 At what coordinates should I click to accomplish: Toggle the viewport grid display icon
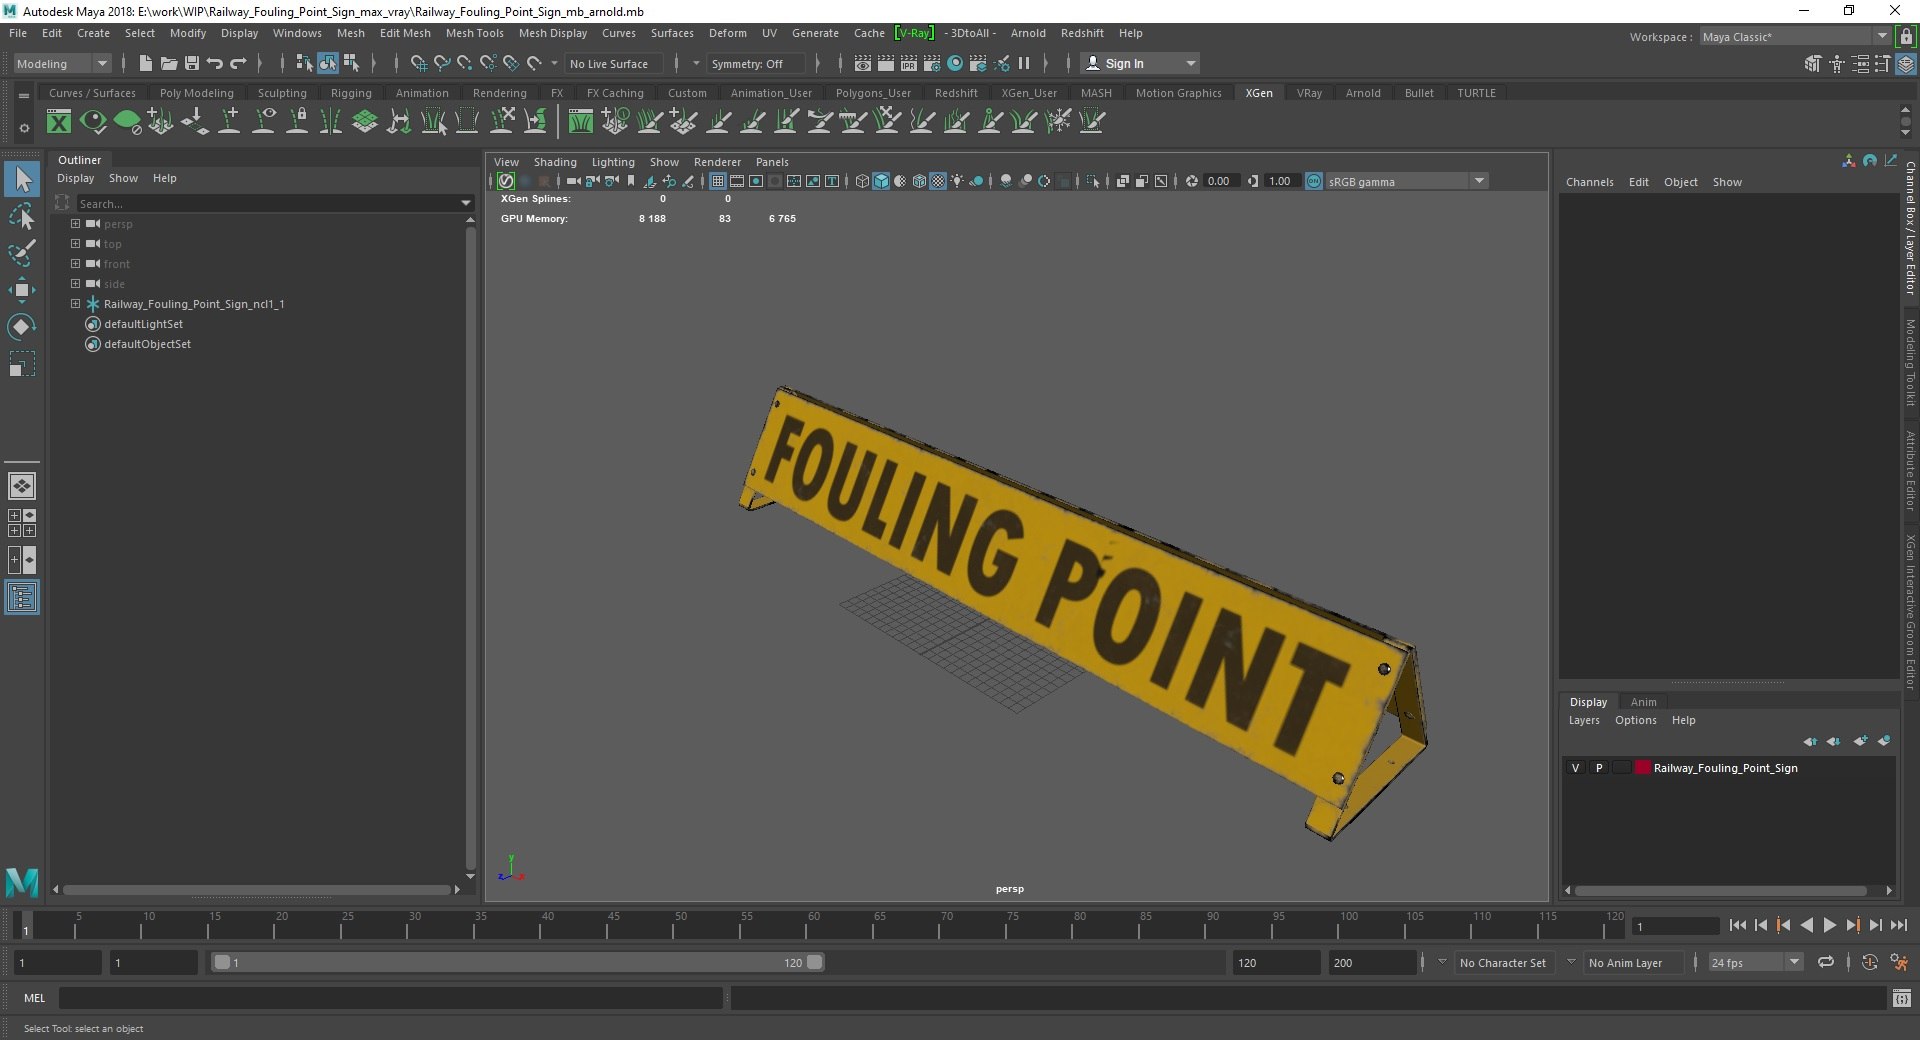717,181
